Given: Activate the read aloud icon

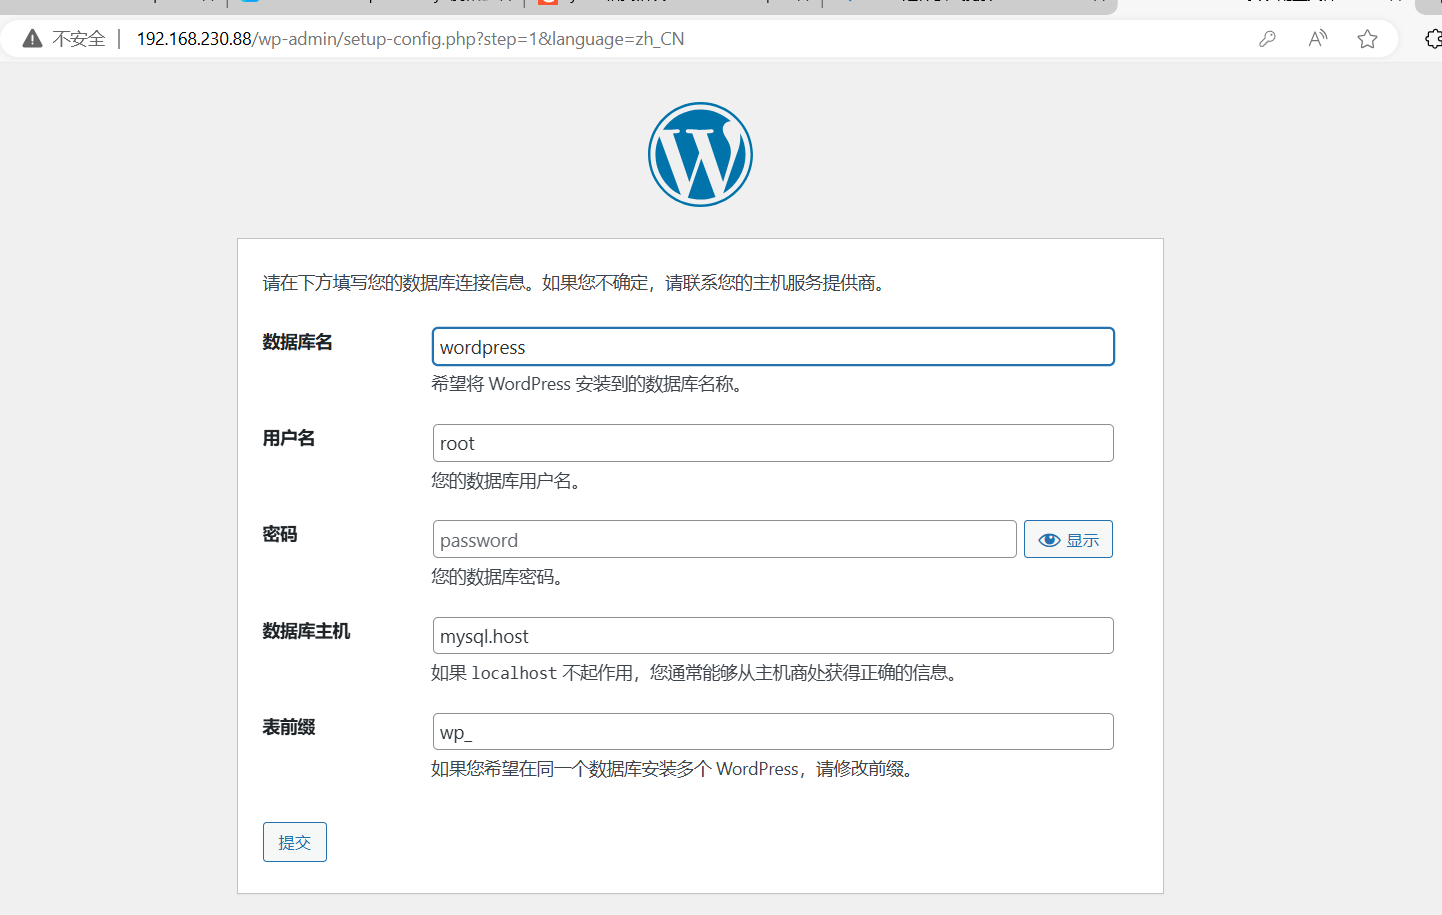Looking at the screenshot, I should pos(1318,39).
